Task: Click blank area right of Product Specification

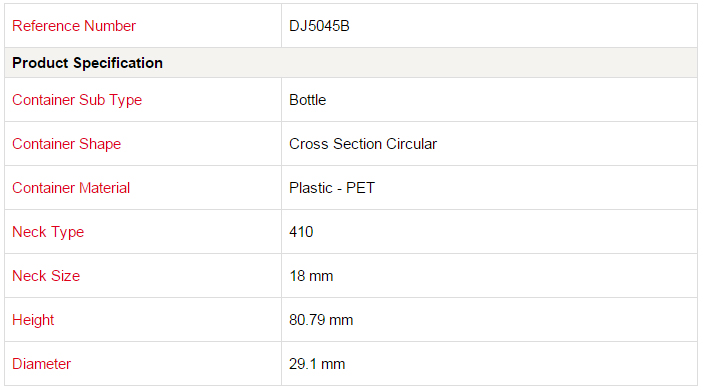Action: [x=428, y=63]
